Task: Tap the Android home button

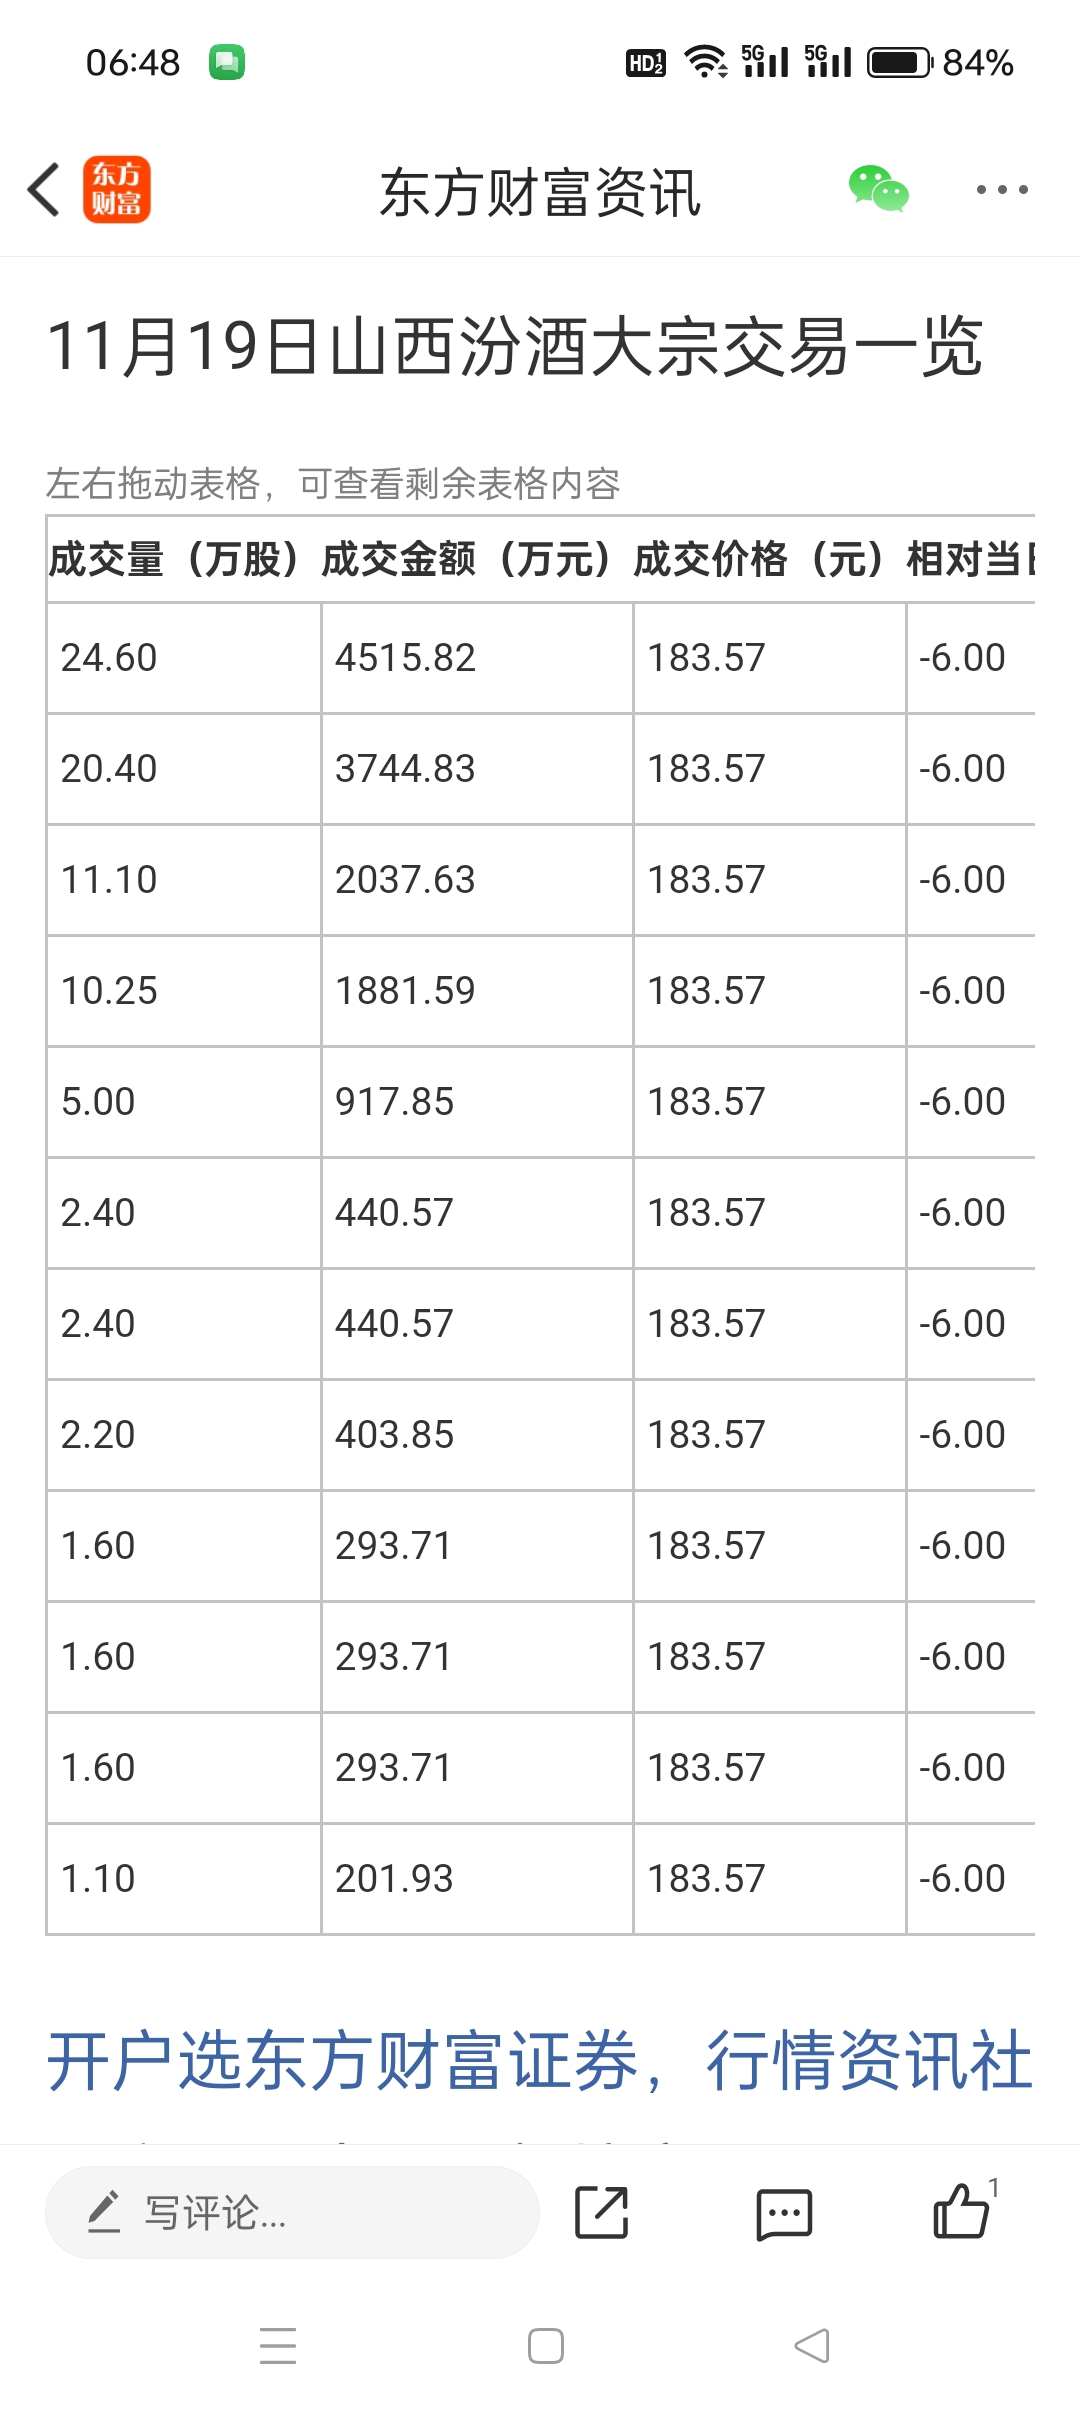Action: (545, 2345)
